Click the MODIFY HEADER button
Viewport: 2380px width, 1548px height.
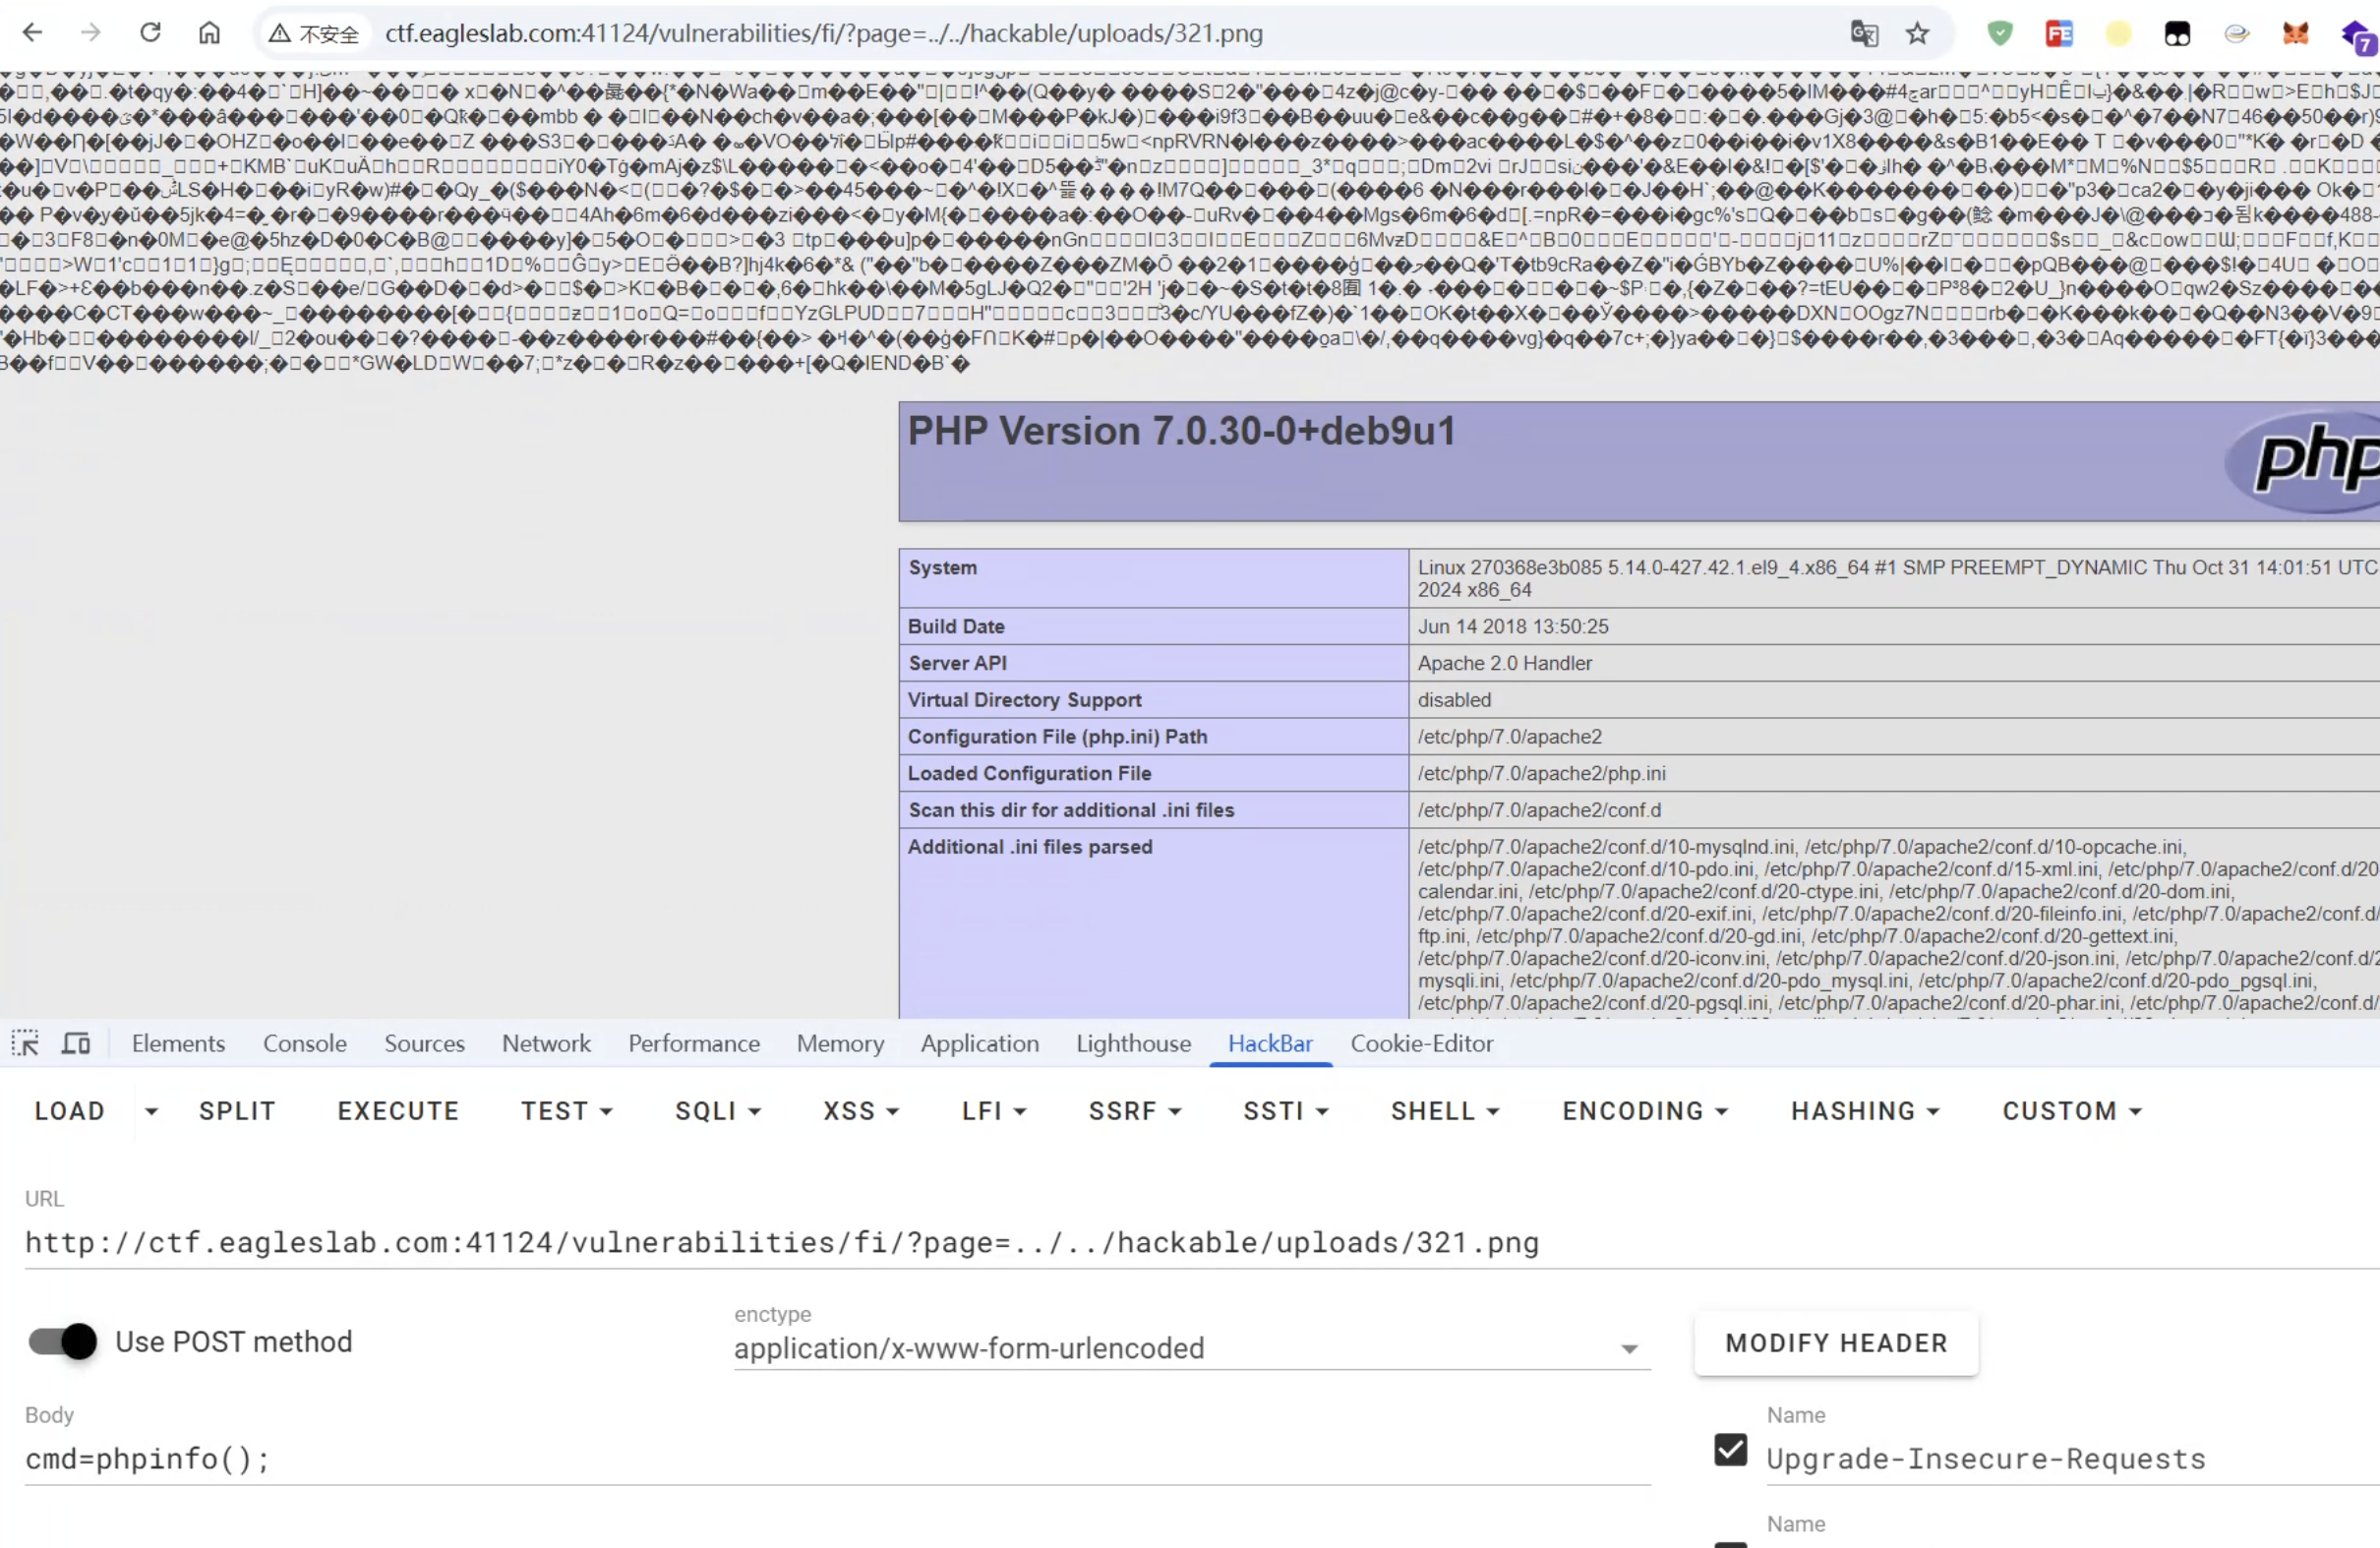tap(1836, 1343)
